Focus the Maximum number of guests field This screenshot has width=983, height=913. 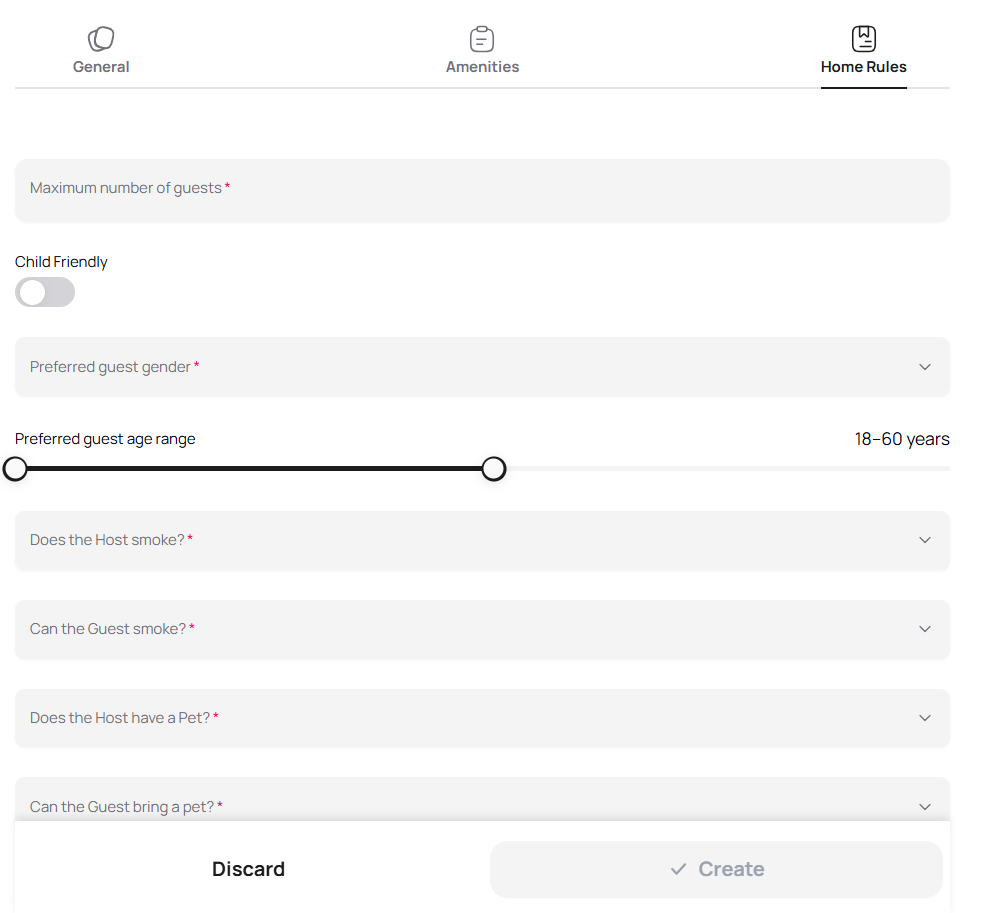coord(480,190)
